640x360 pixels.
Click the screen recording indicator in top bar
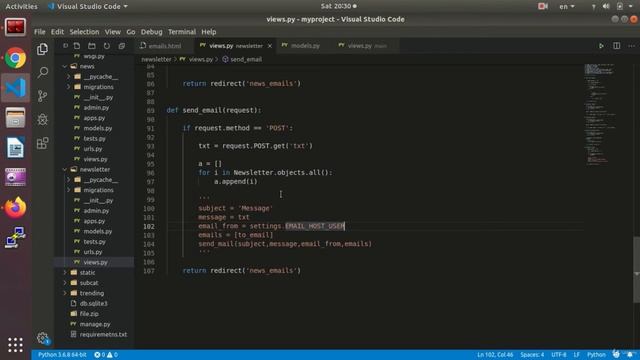(543, 7)
